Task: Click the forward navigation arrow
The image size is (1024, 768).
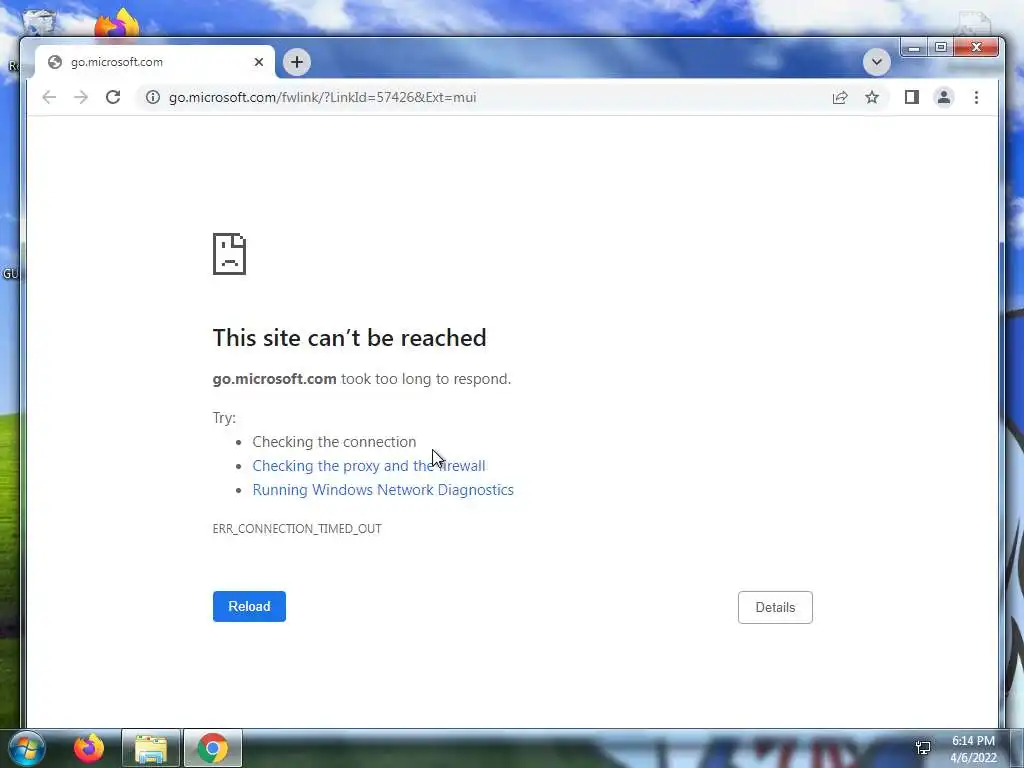Action: 81,97
